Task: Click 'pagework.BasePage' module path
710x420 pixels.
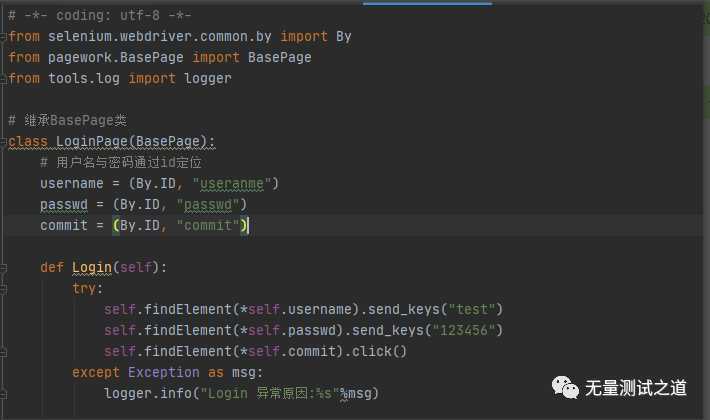Action: point(115,57)
